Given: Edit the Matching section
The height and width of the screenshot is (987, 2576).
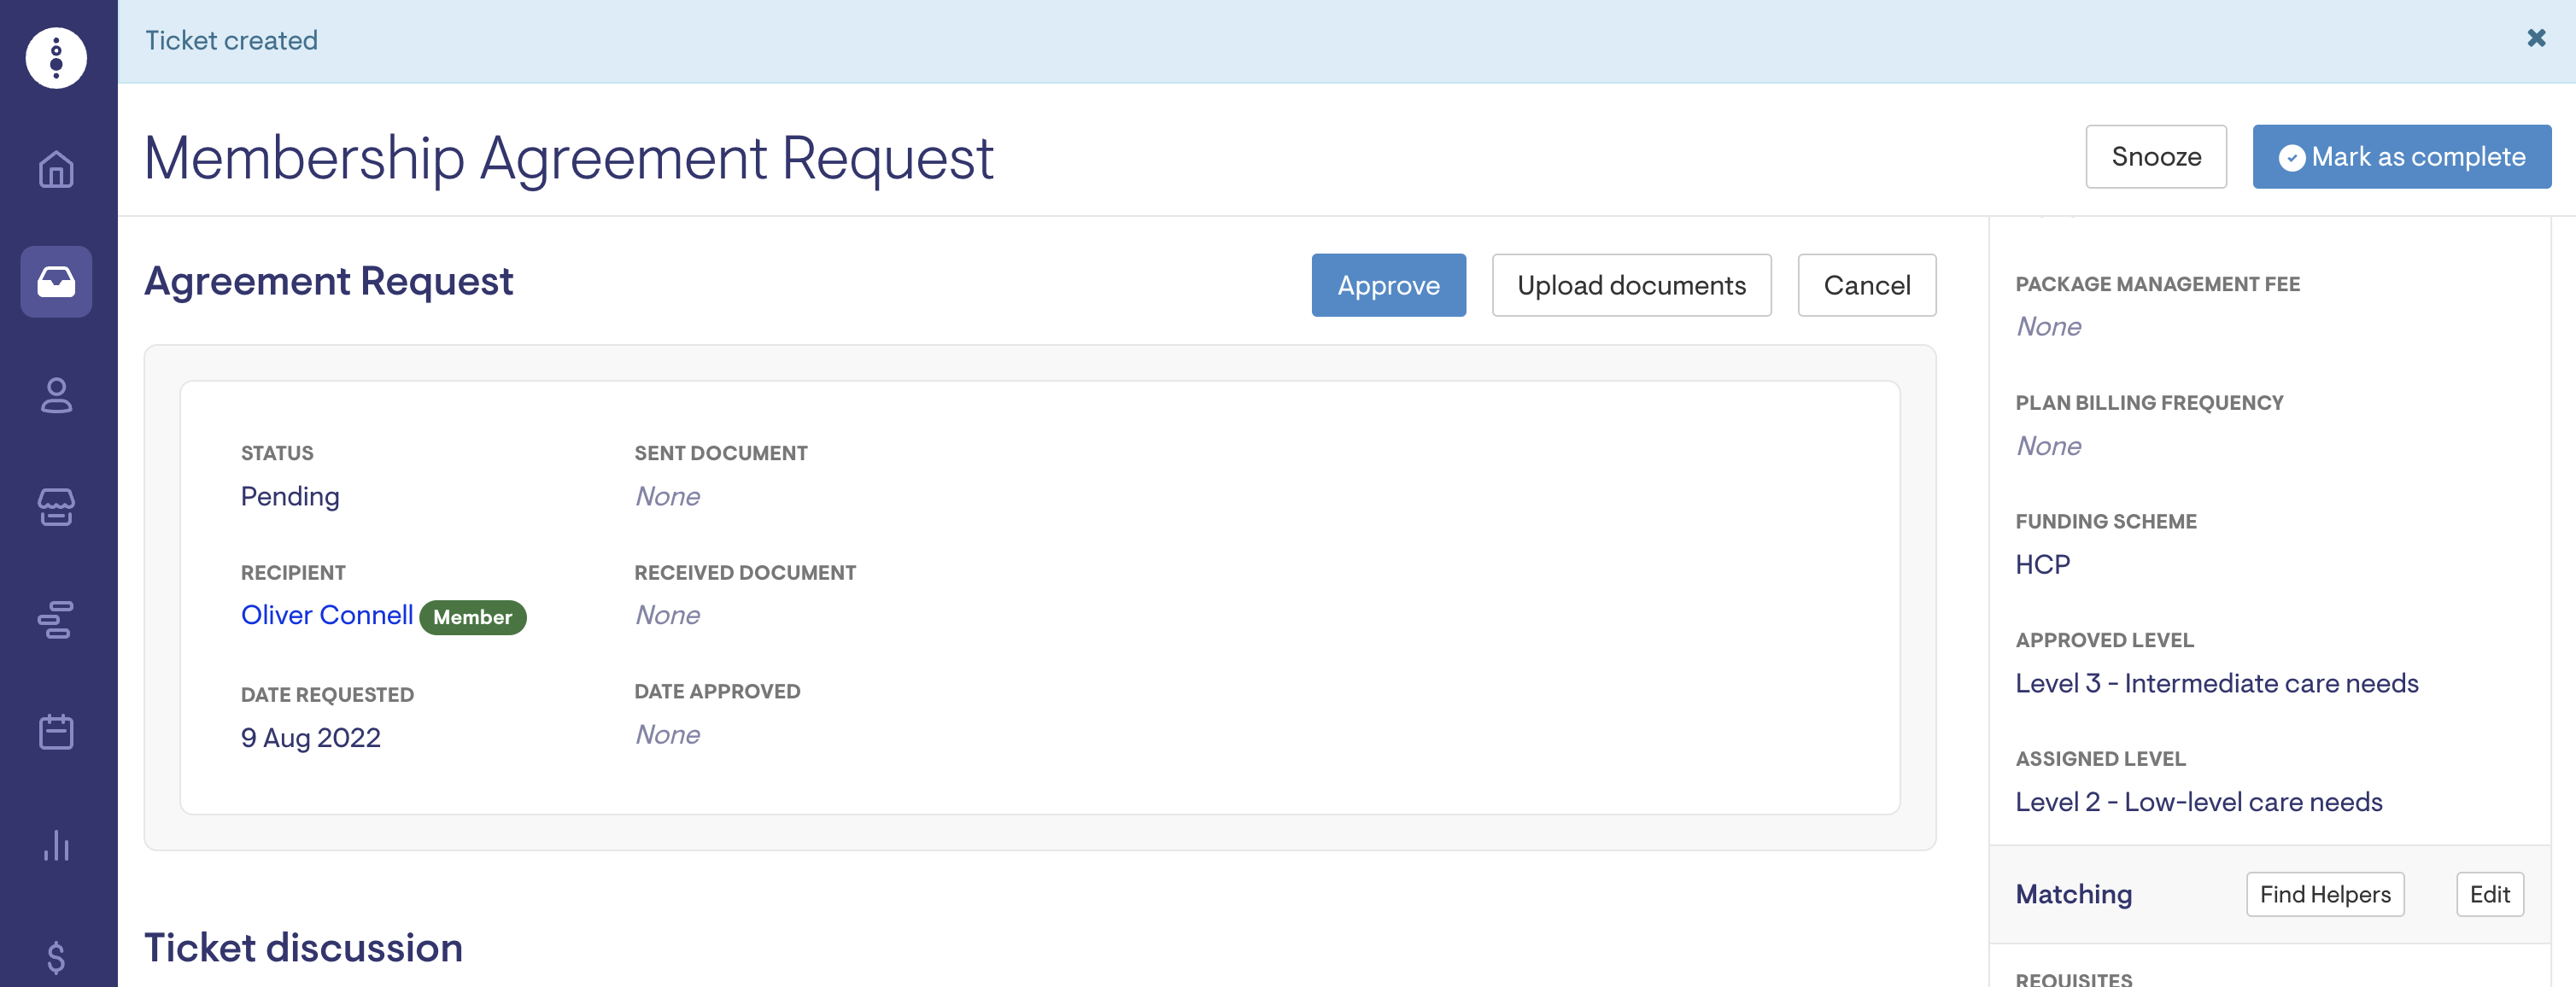Looking at the screenshot, I should pos(2489,894).
